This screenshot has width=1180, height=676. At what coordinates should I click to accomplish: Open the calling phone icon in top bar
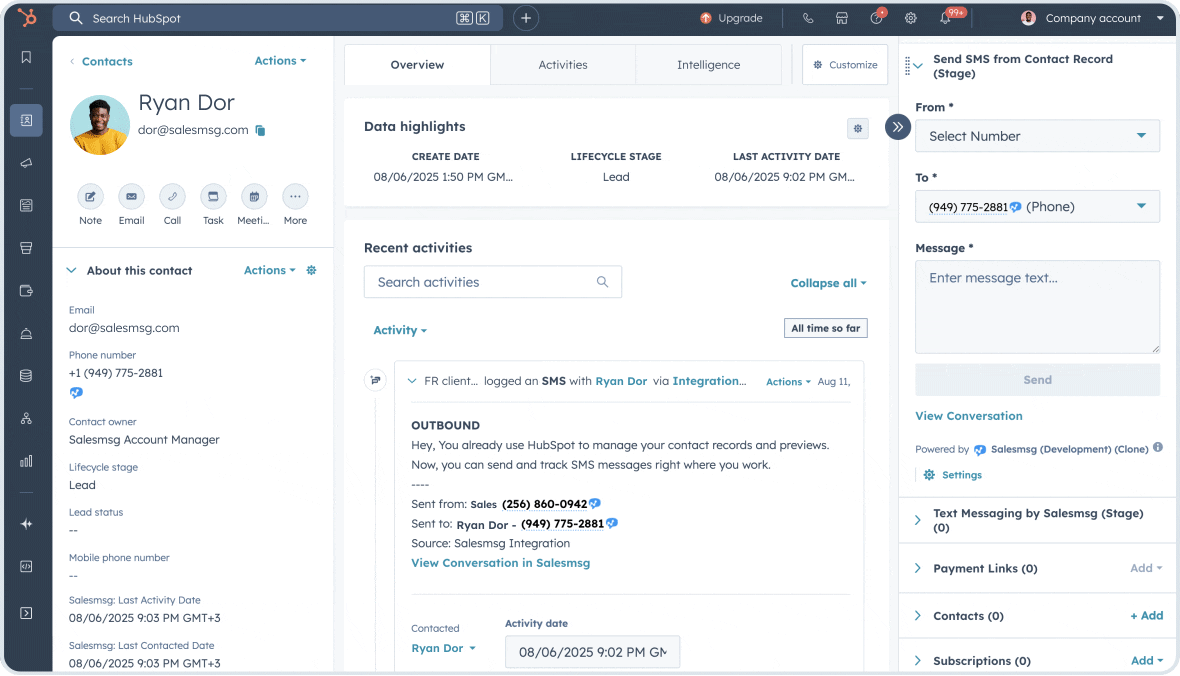(807, 18)
